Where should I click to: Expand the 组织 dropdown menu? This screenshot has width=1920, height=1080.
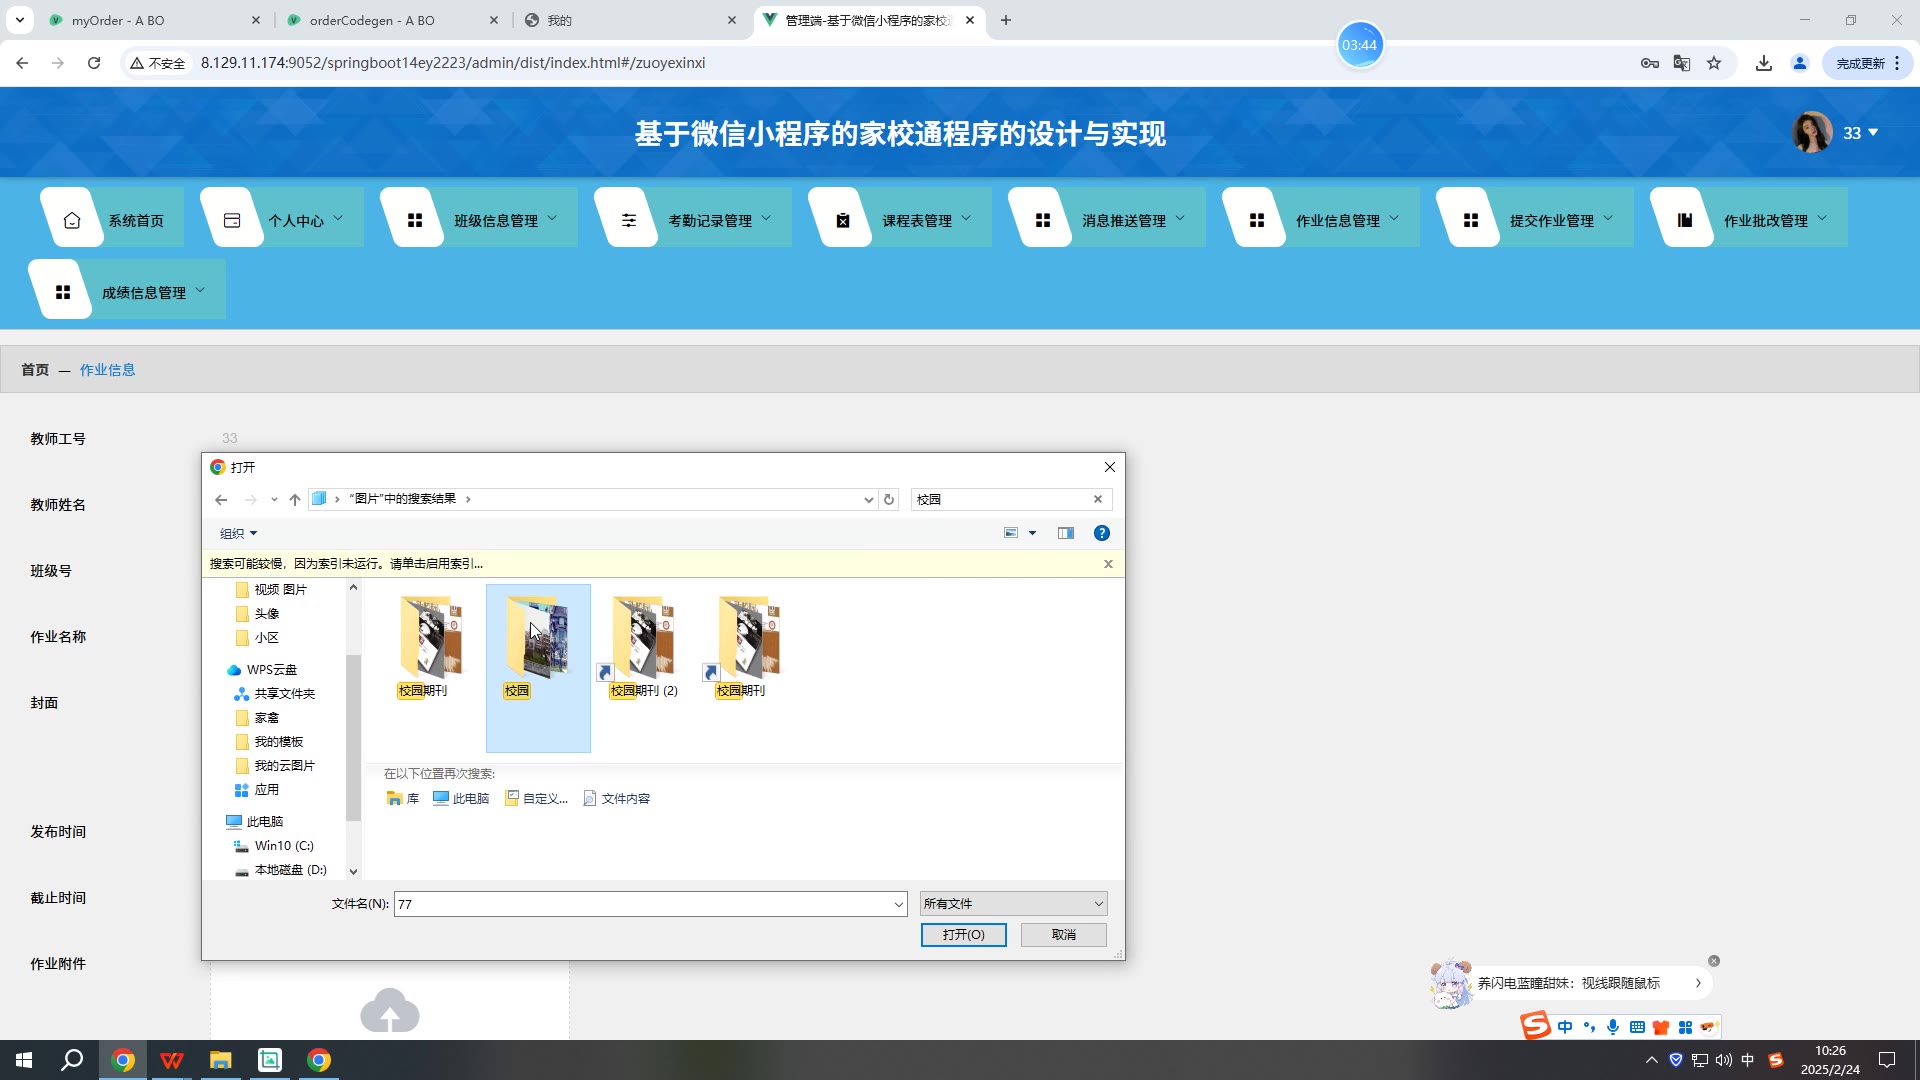[x=238, y=533]
